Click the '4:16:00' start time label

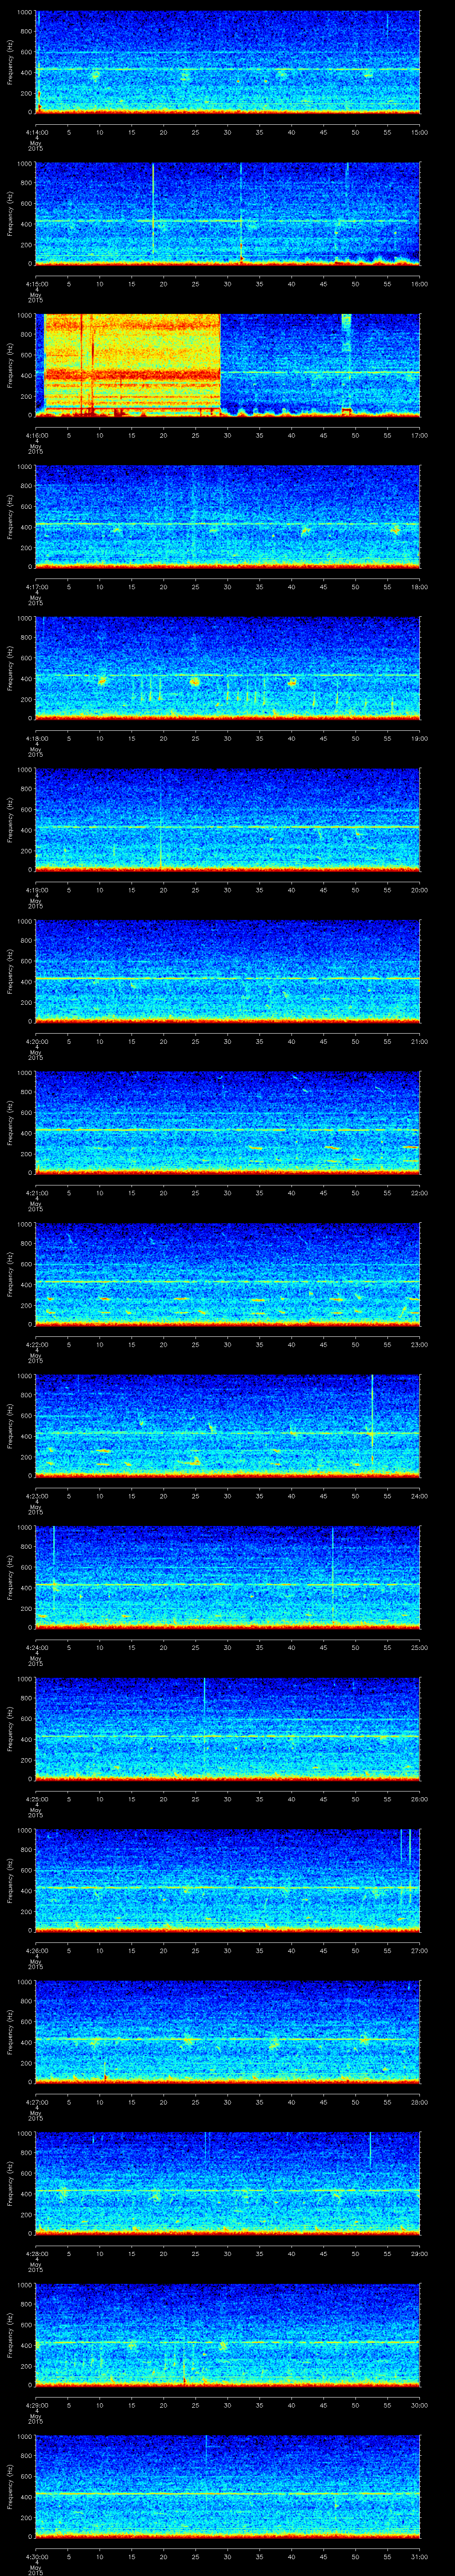(36, 435)
